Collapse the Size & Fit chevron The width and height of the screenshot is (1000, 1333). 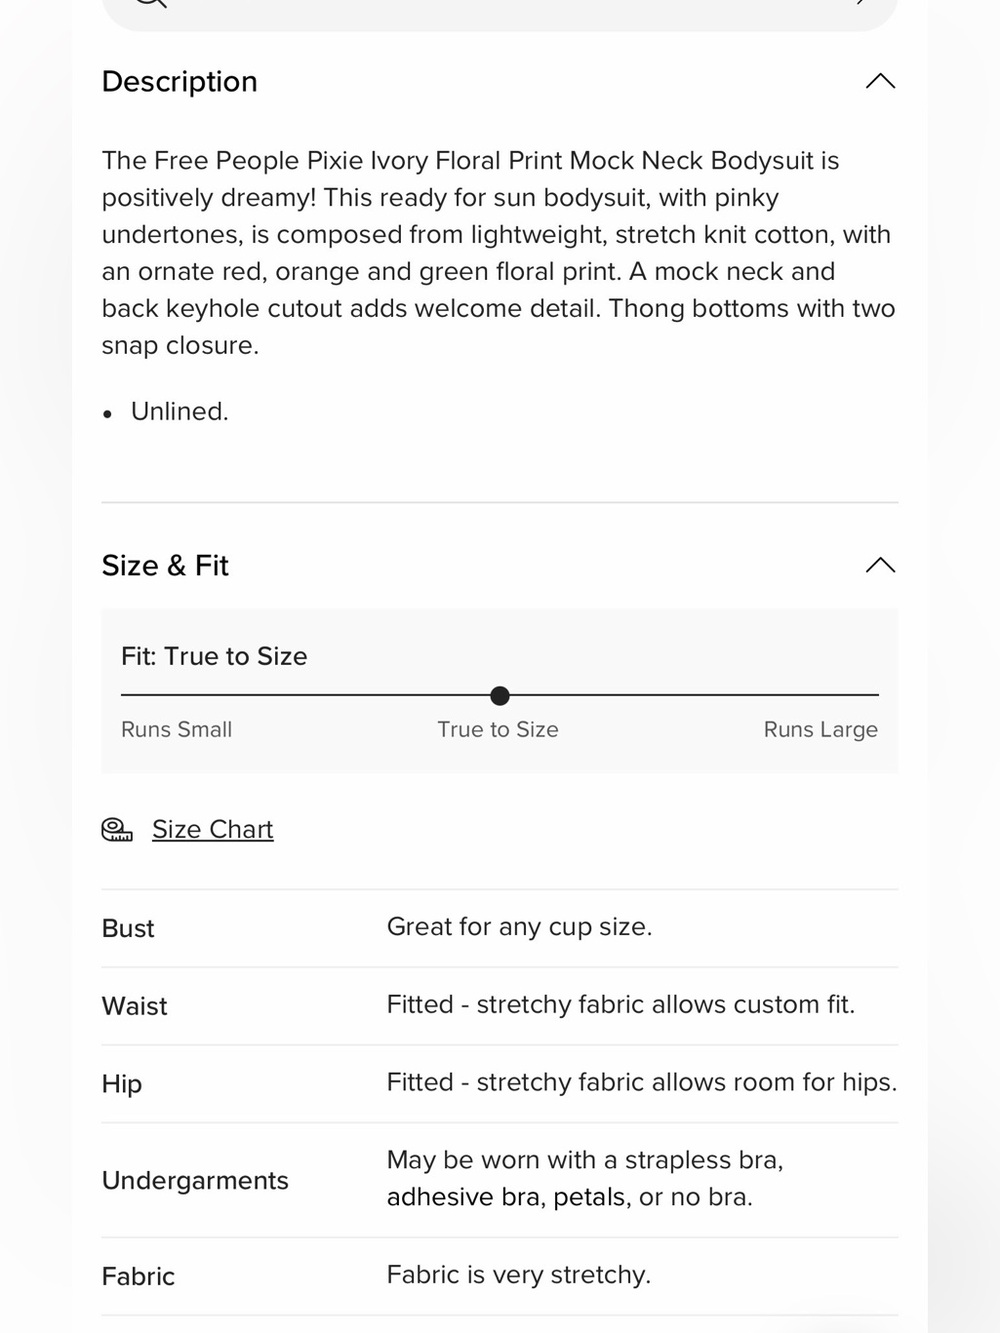pyautogui.click(x=880, y=565)
